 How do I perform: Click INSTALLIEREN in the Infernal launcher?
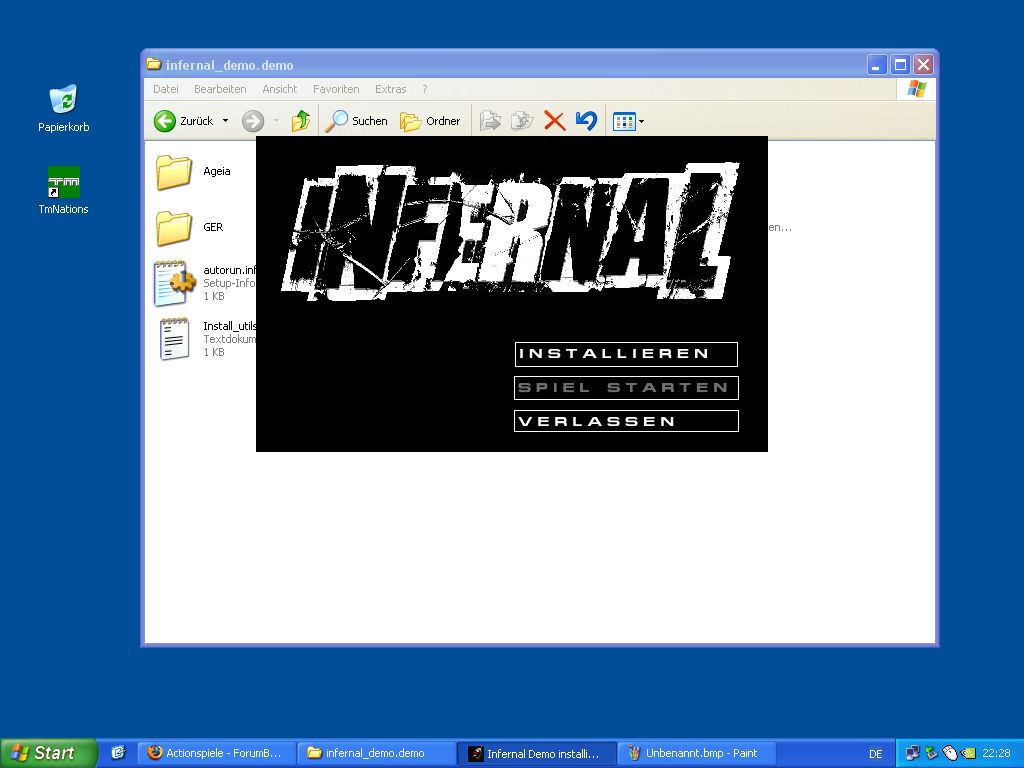tap(626, 354)
